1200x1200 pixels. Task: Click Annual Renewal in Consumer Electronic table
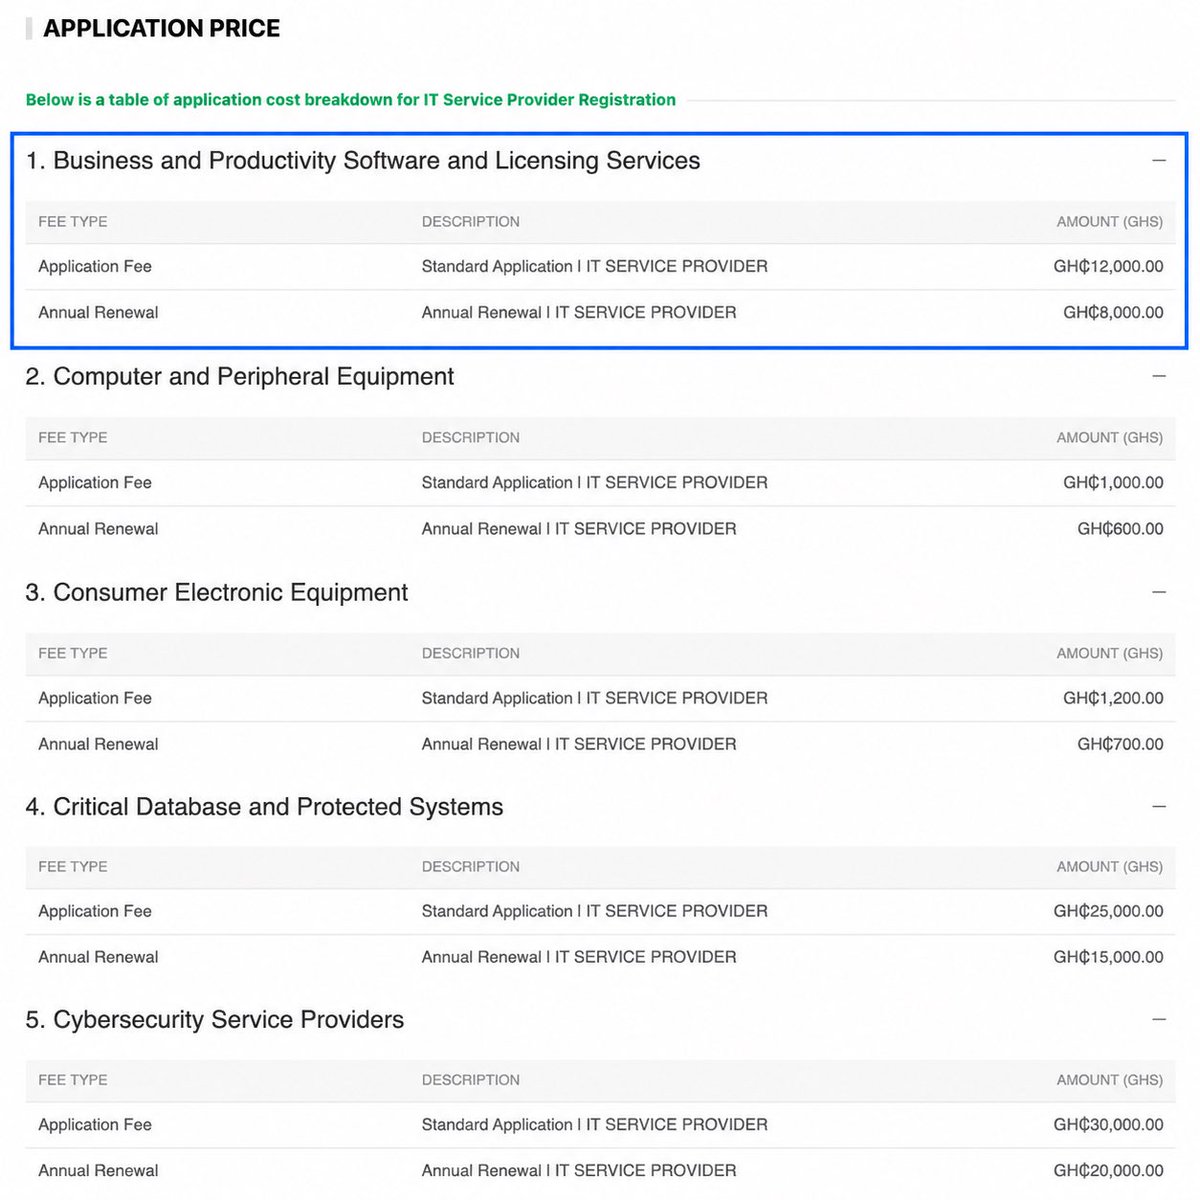tap(98, 744)
